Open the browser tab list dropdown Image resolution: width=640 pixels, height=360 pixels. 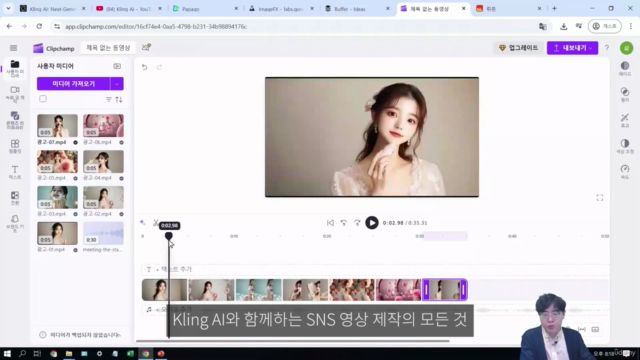8,8
